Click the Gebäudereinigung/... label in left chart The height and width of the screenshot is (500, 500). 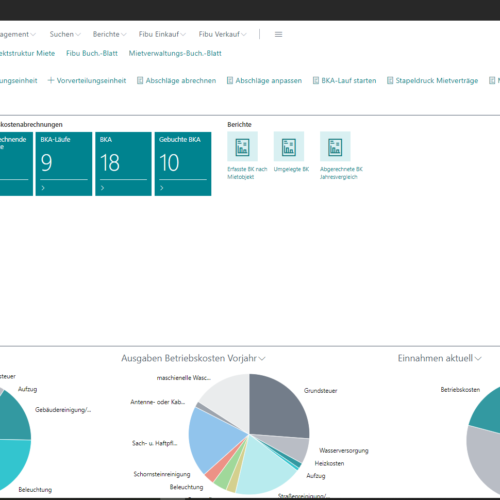pos(63,410)
